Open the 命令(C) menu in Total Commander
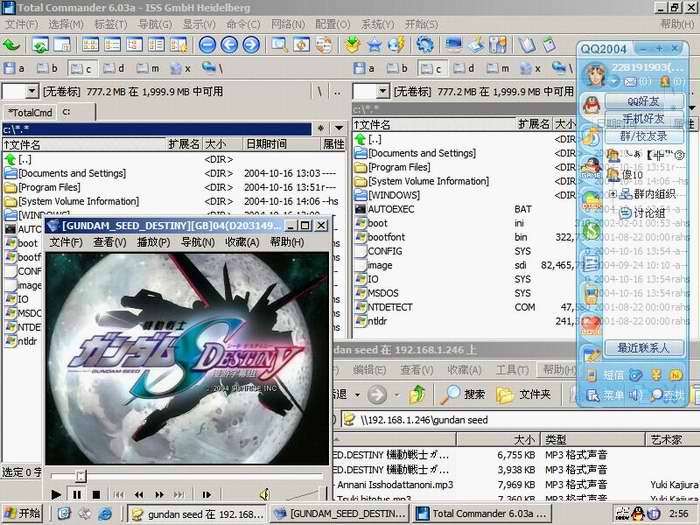700x525 pixels. [x=243, y=25]
